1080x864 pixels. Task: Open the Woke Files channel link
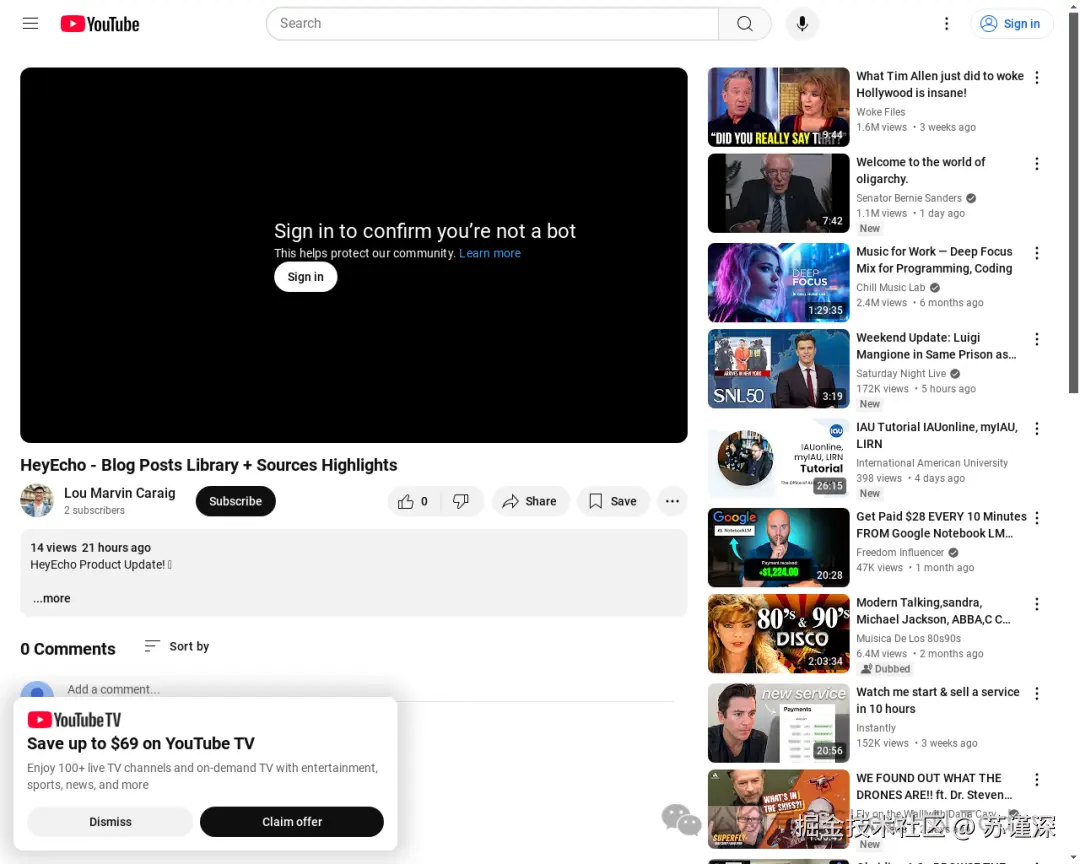coord(880,112)
